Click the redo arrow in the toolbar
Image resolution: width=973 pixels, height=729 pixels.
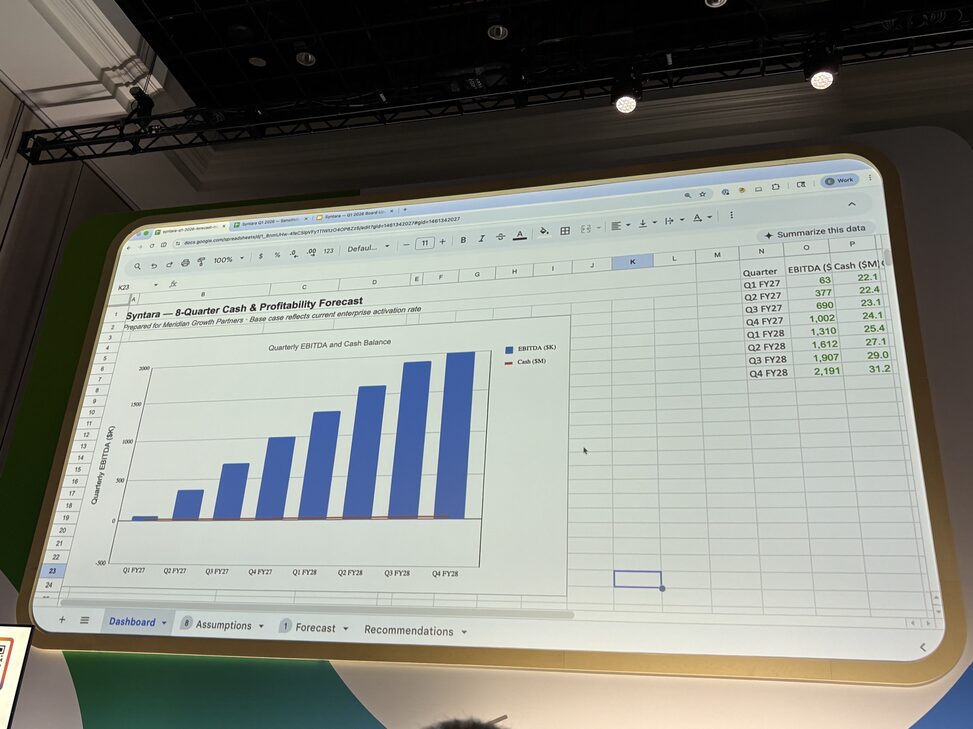tap(169, 264)
